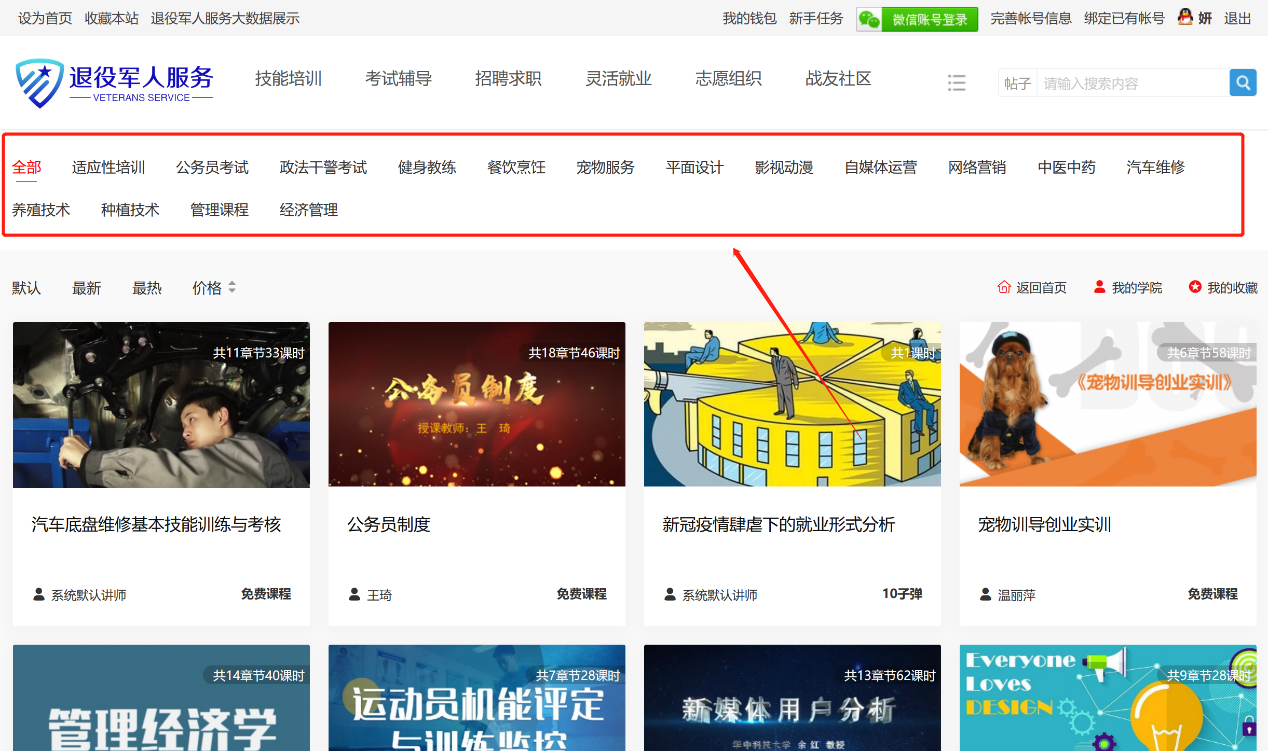Click the blue search magnifier button
1268x751 pixels.
point(1242,83)
